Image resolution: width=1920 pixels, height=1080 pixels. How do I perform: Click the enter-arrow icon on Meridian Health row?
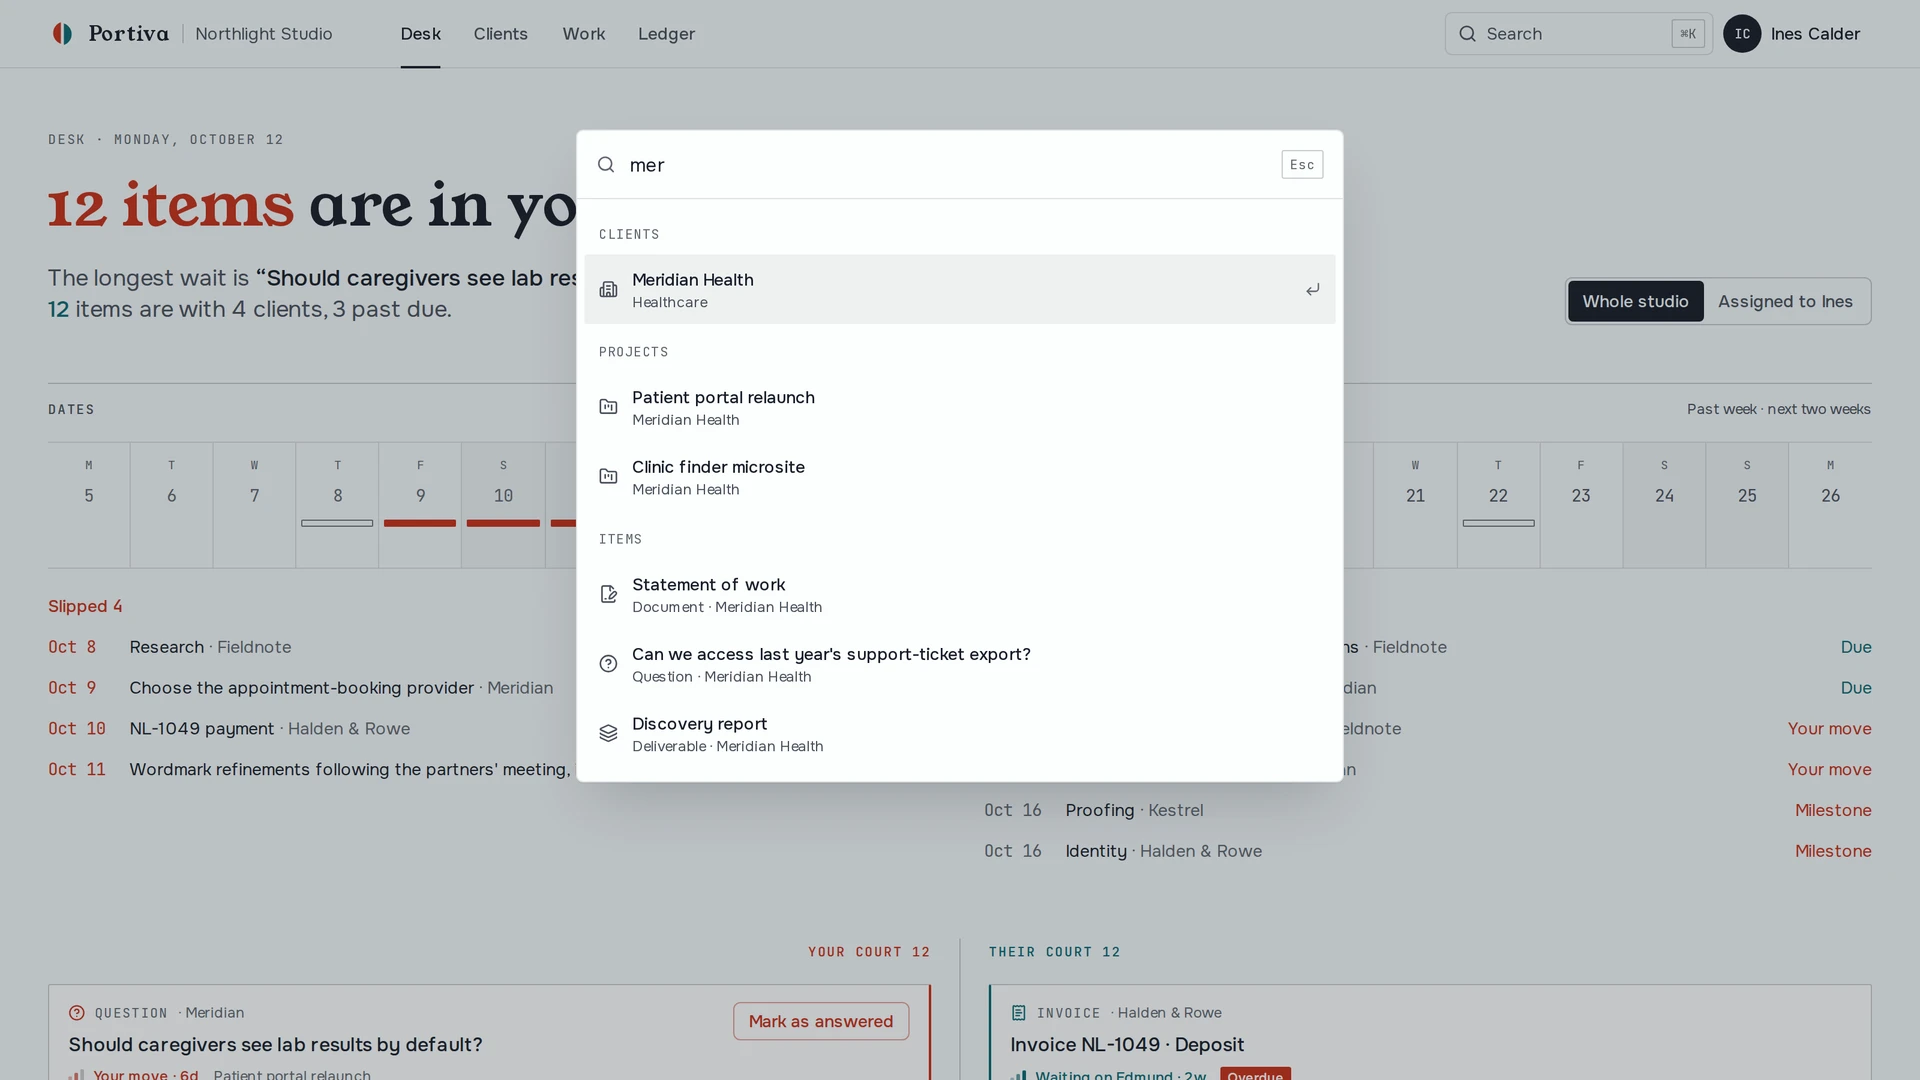[1312, 290]
